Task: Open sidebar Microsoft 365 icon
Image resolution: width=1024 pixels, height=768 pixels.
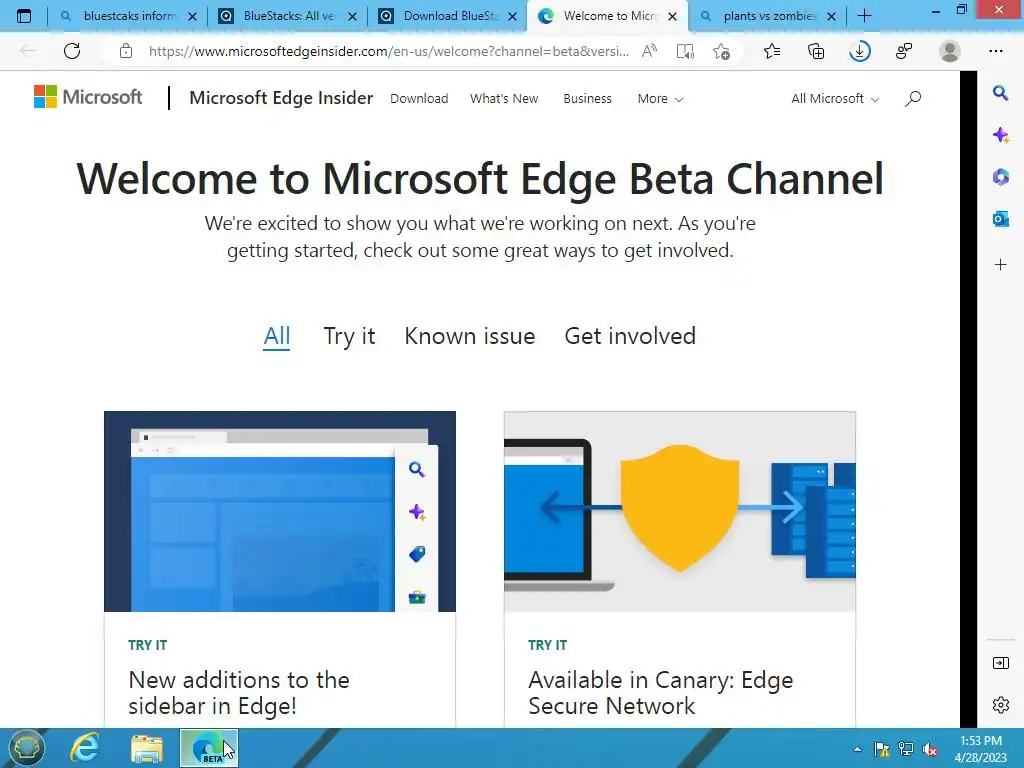Action: (x=1000, y=177)
